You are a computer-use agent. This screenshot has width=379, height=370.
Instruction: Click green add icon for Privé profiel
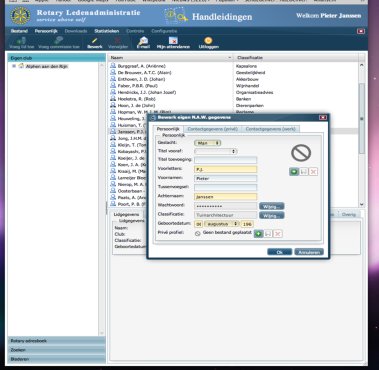pyautogui.click(x=258, y=234)
